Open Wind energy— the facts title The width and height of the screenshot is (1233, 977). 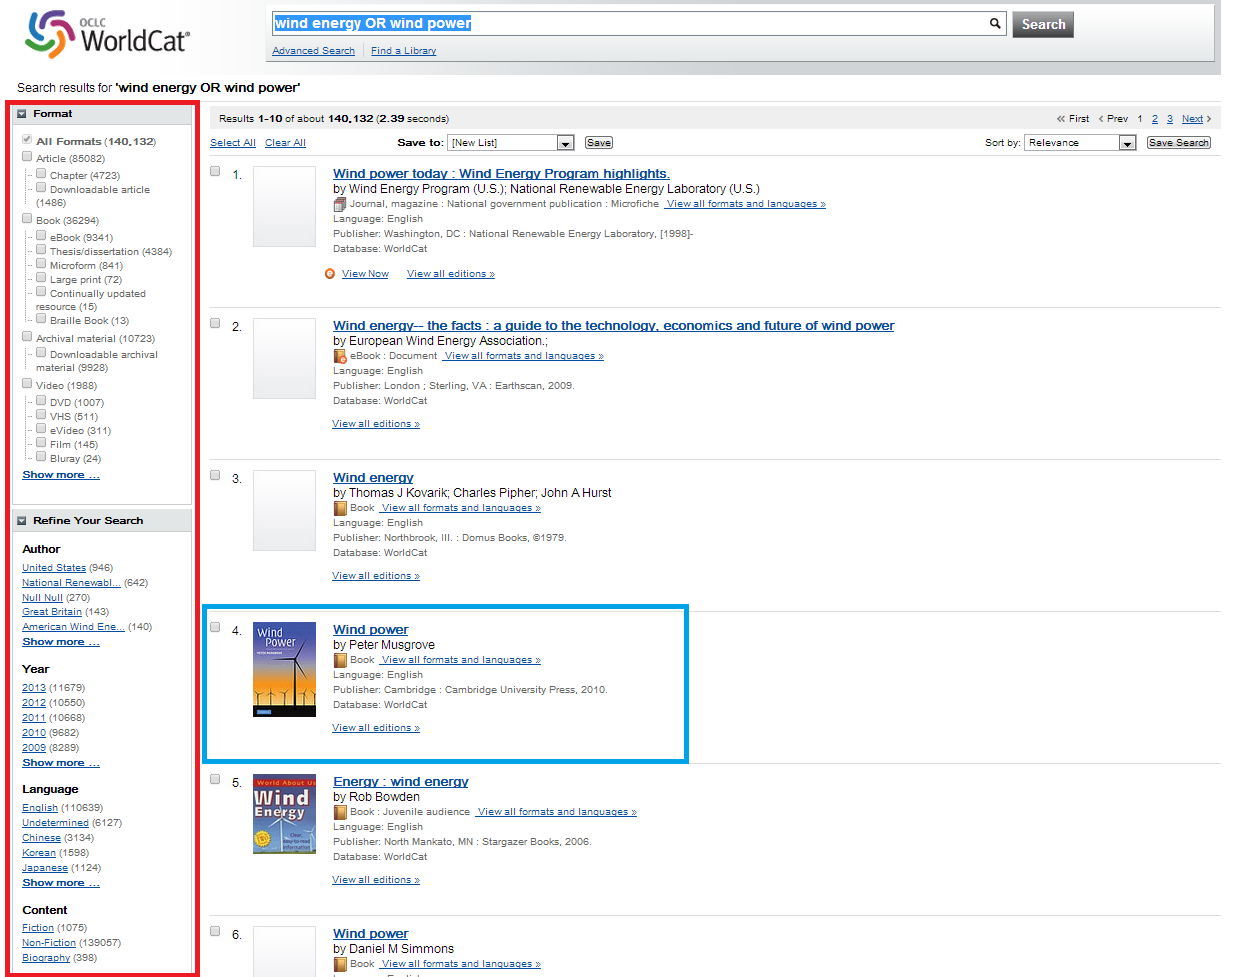613,325
